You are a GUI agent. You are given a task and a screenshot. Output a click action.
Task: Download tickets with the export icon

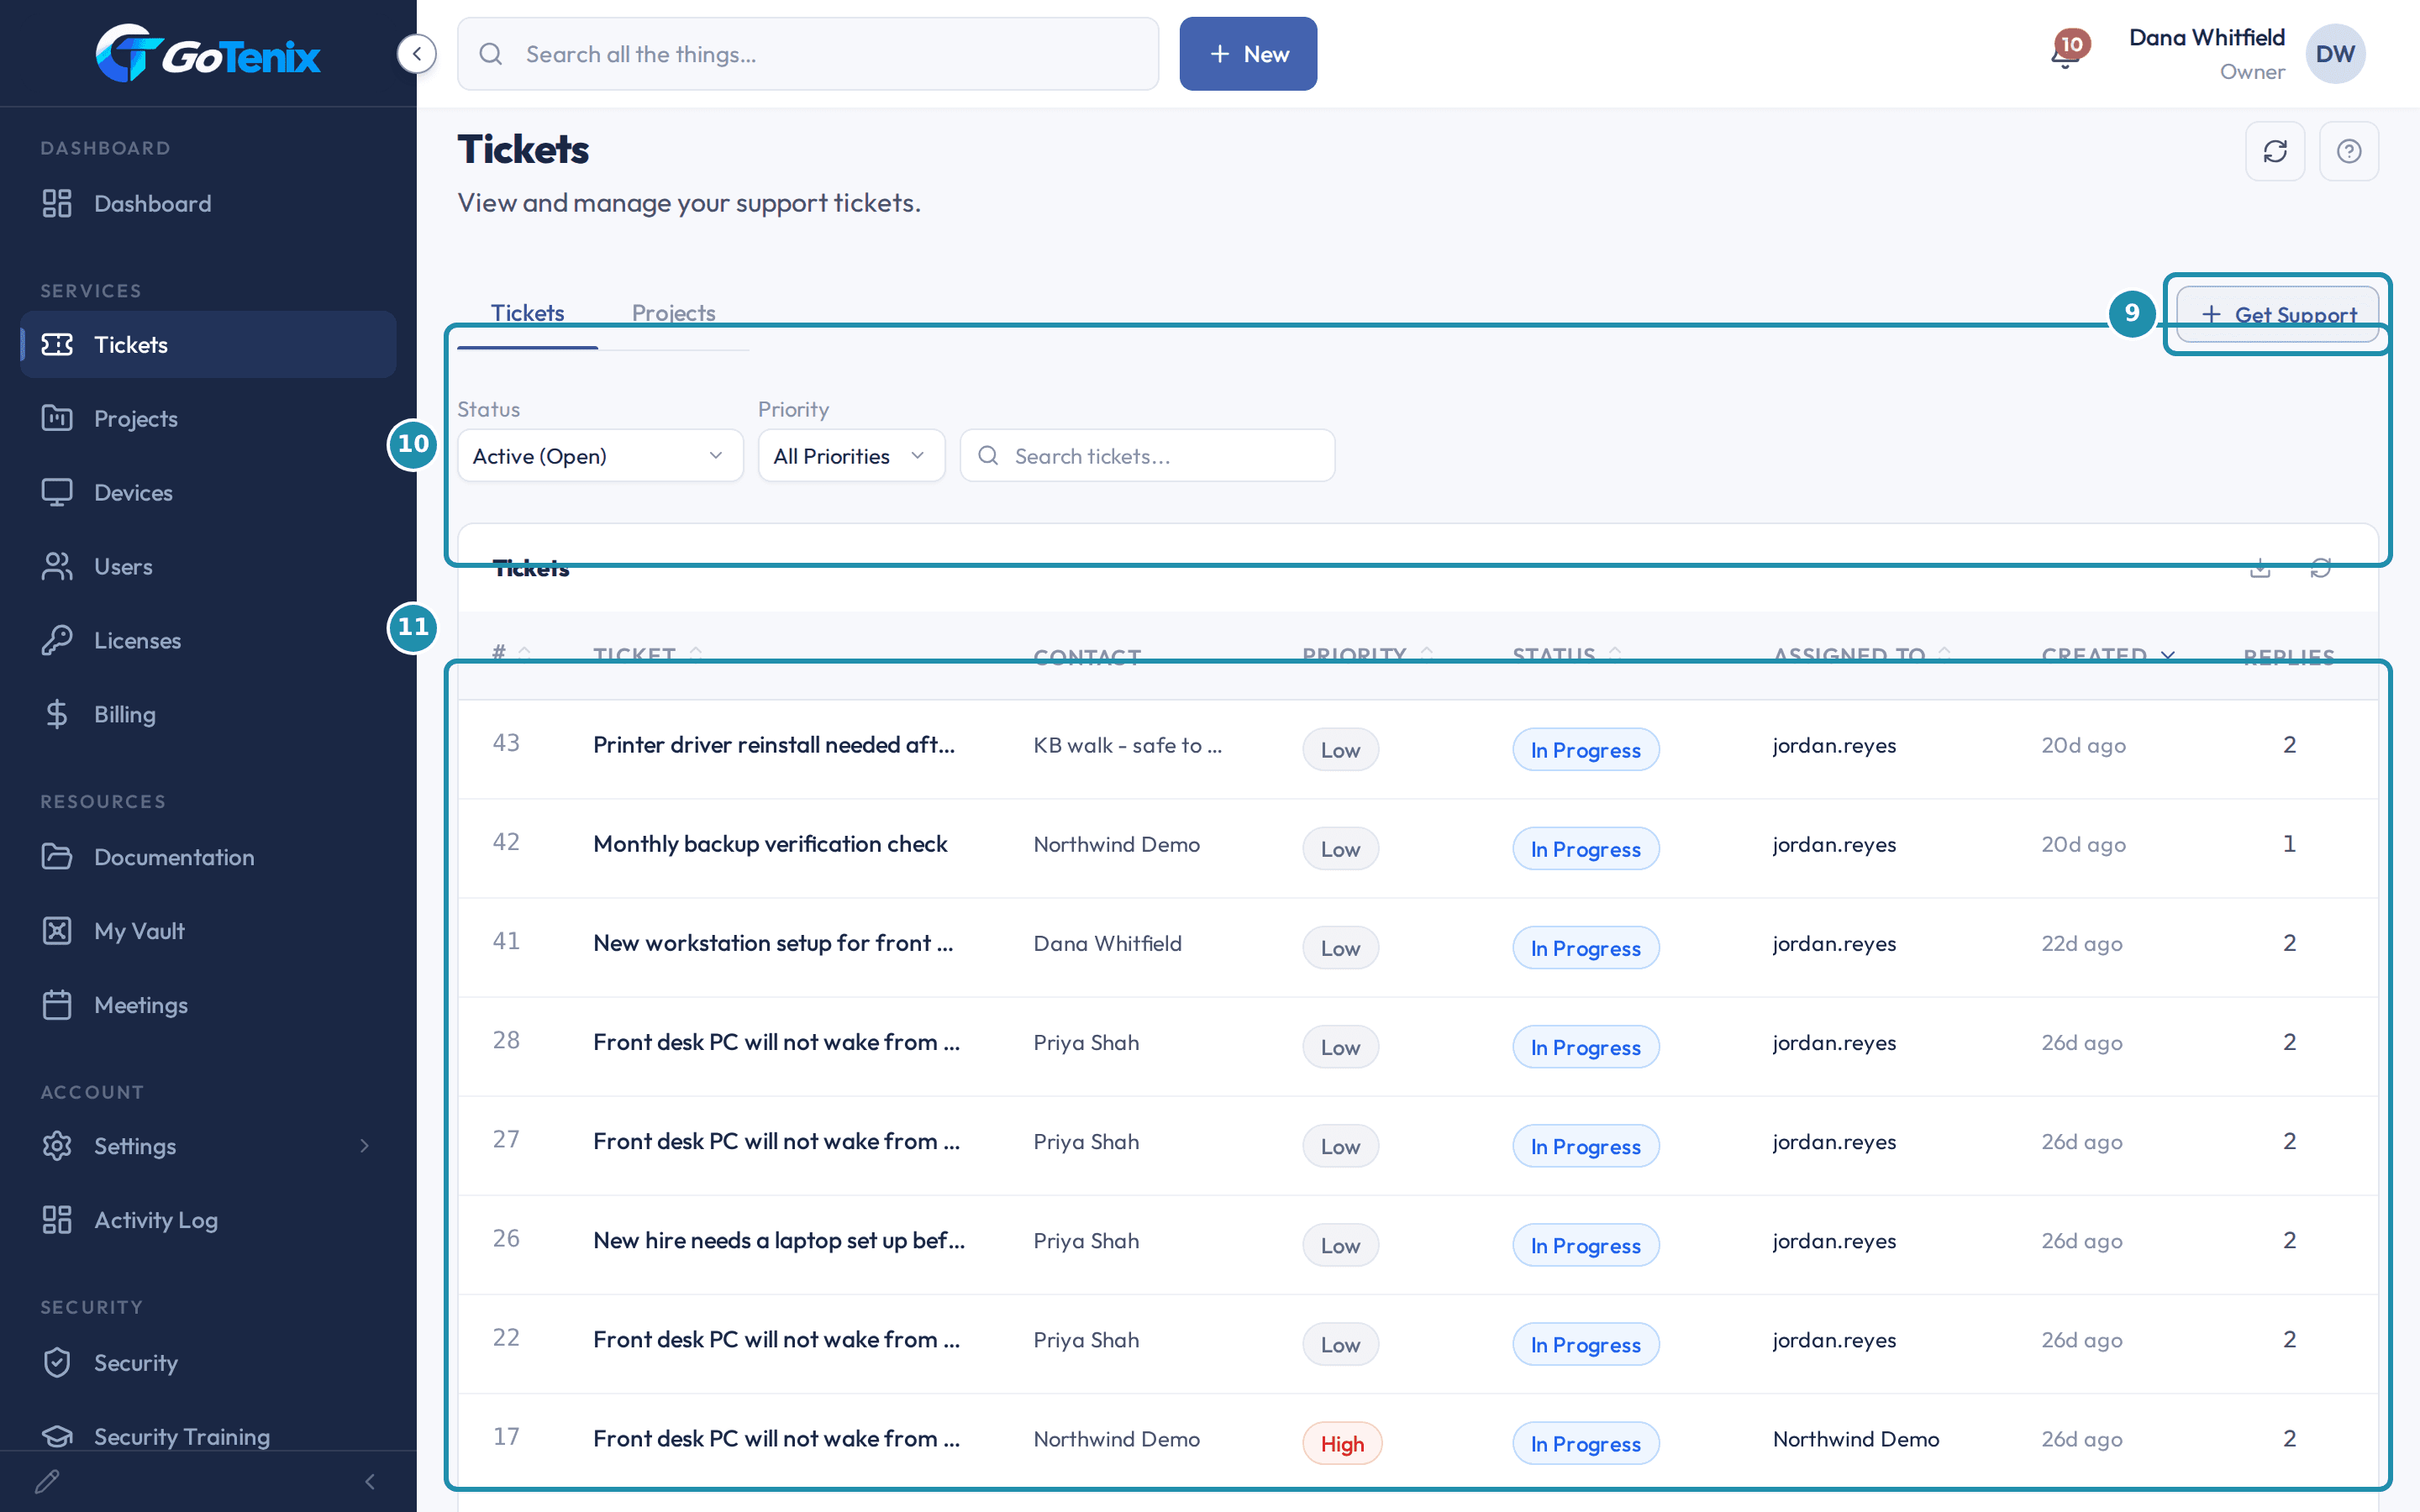[x=2260, y=568]
